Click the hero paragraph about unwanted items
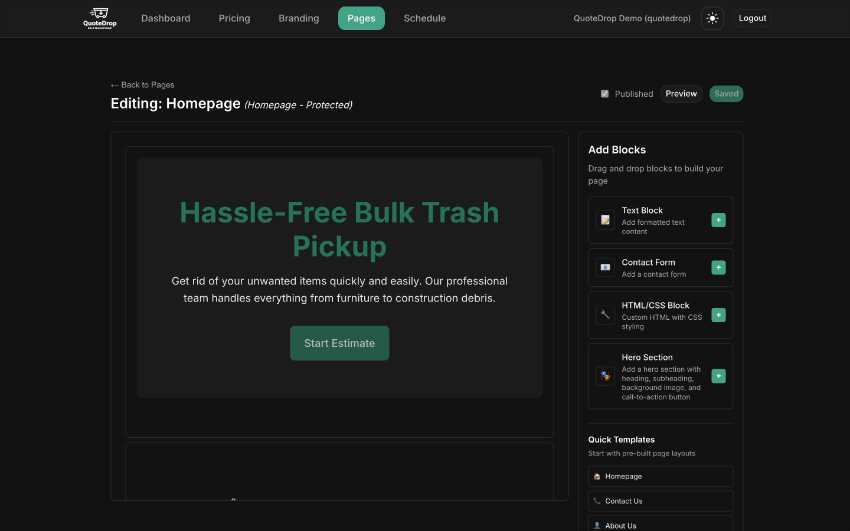Image resolution: width=850 pixels, height=531 pixels. point(339,290)
